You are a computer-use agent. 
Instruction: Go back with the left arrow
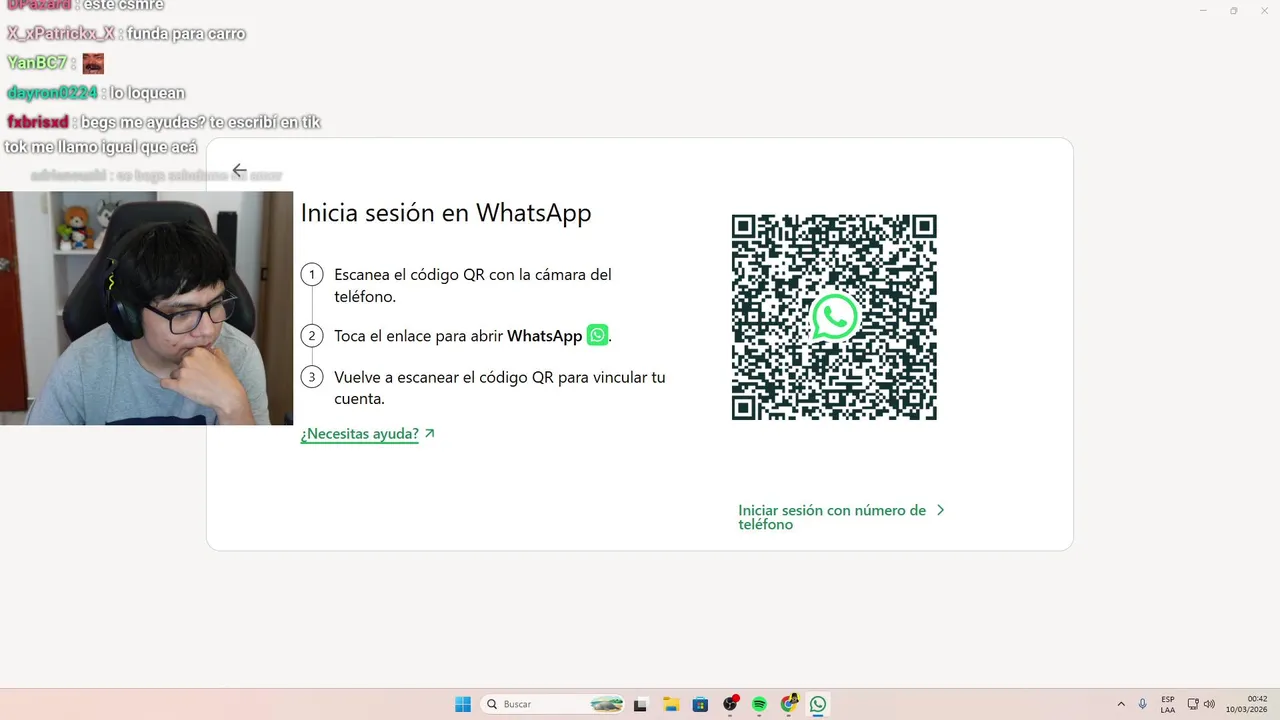[239, 170]
